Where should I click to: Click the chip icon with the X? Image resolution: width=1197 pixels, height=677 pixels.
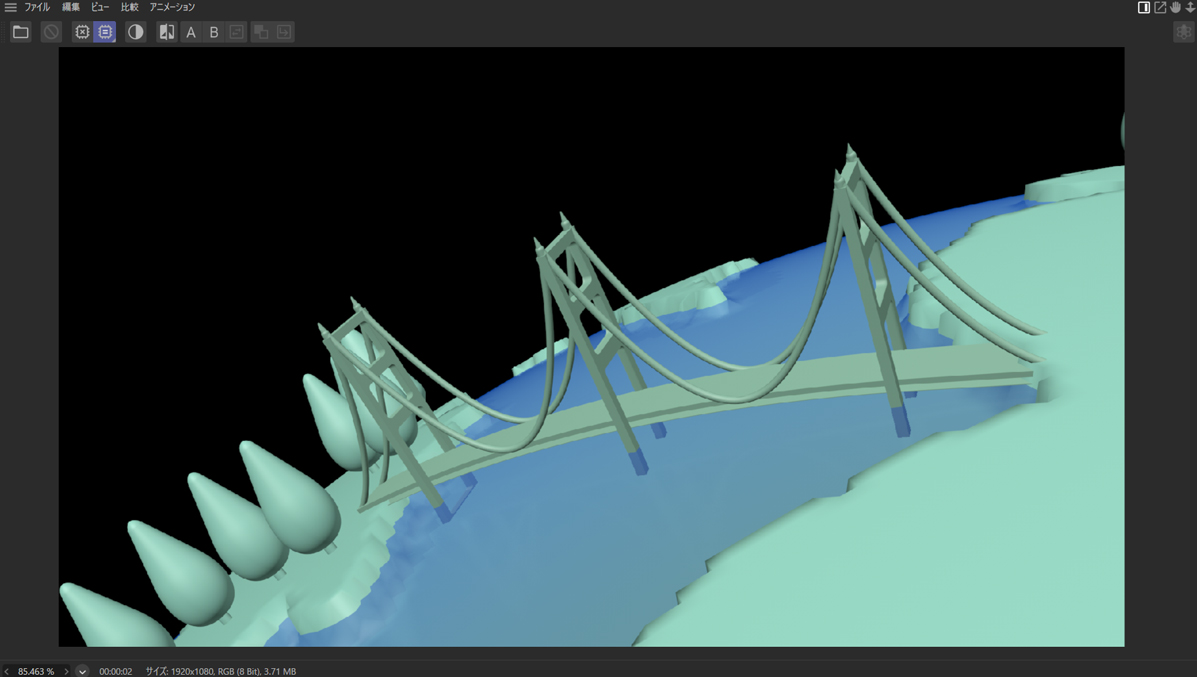82,32
